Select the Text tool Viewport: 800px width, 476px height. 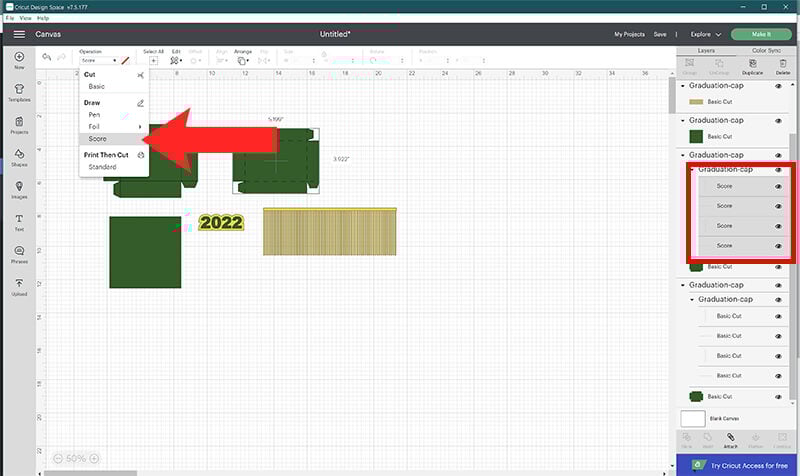(x=19, y=218)
